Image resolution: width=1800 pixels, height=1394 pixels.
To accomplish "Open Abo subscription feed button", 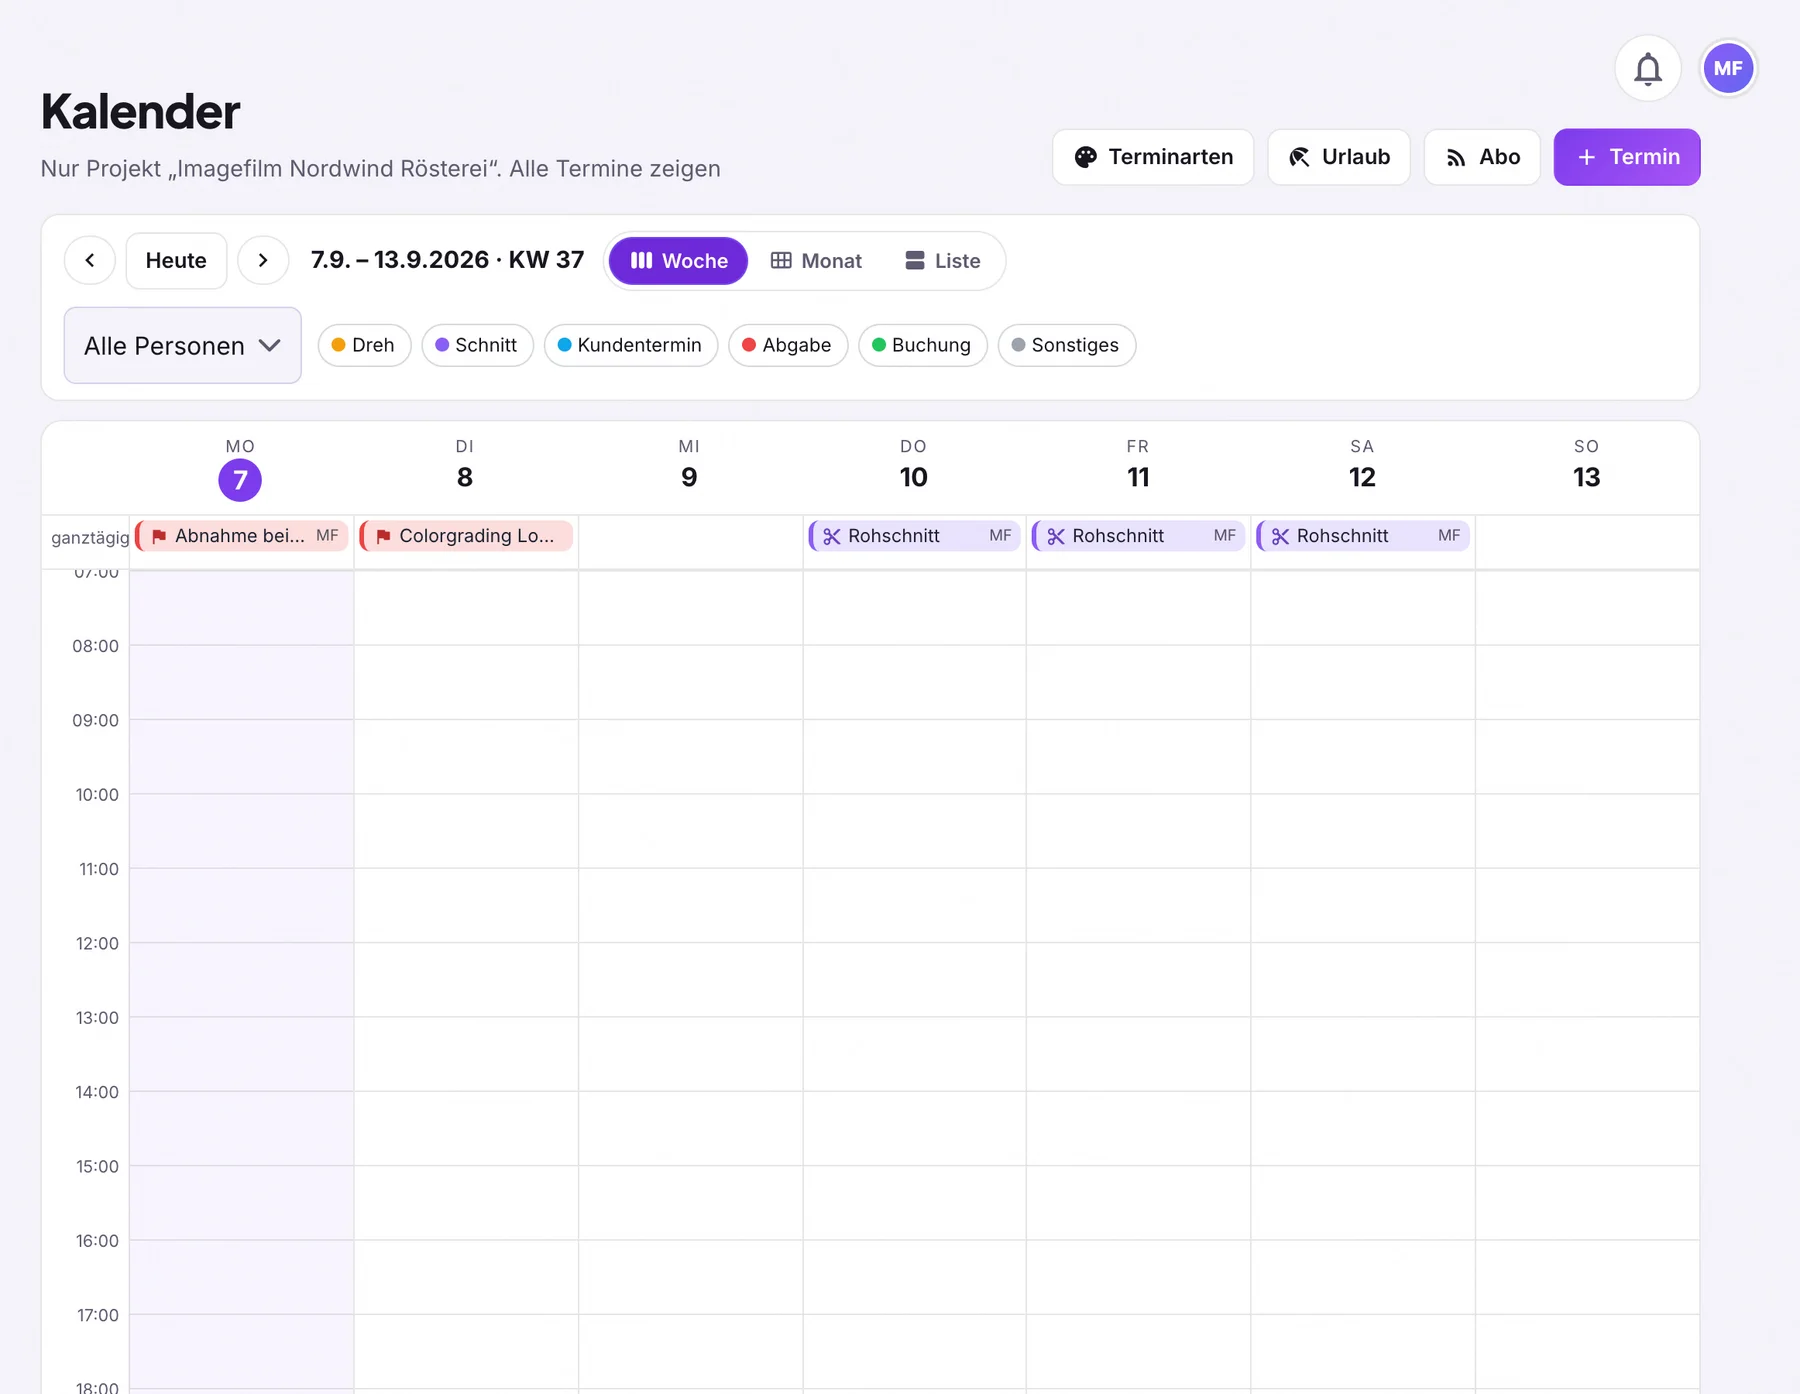I will tap(1482, 157).
